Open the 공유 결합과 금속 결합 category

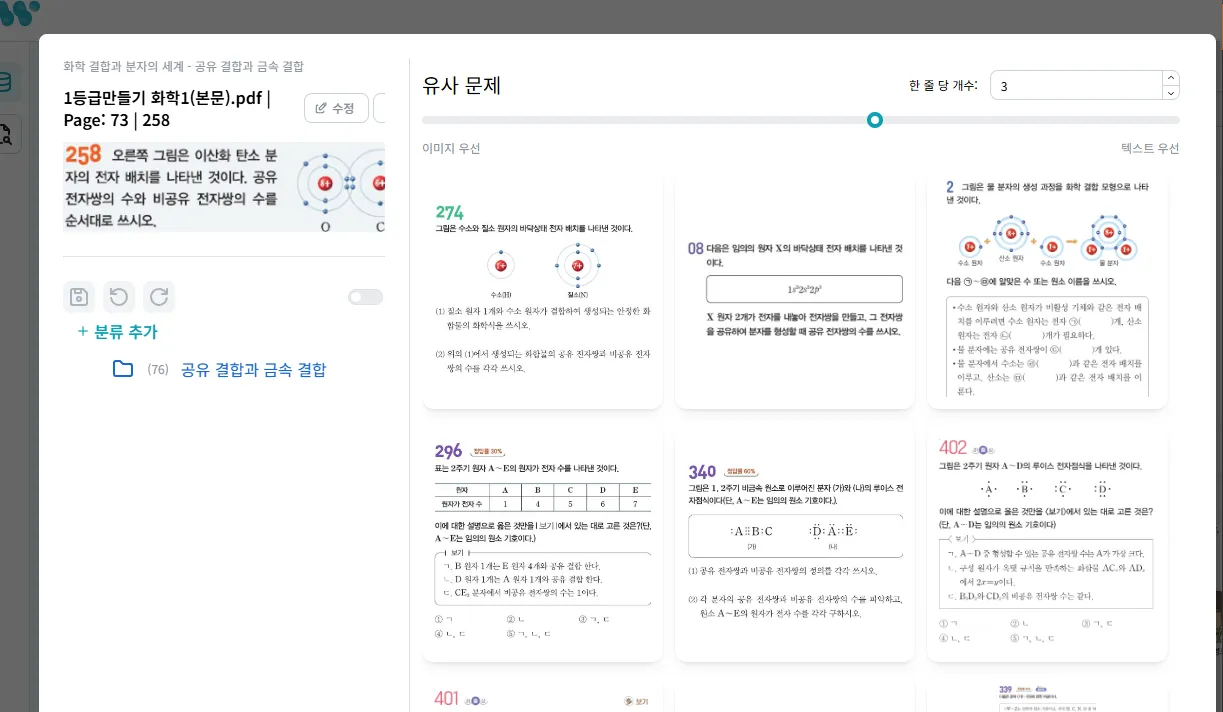point(253,370)
